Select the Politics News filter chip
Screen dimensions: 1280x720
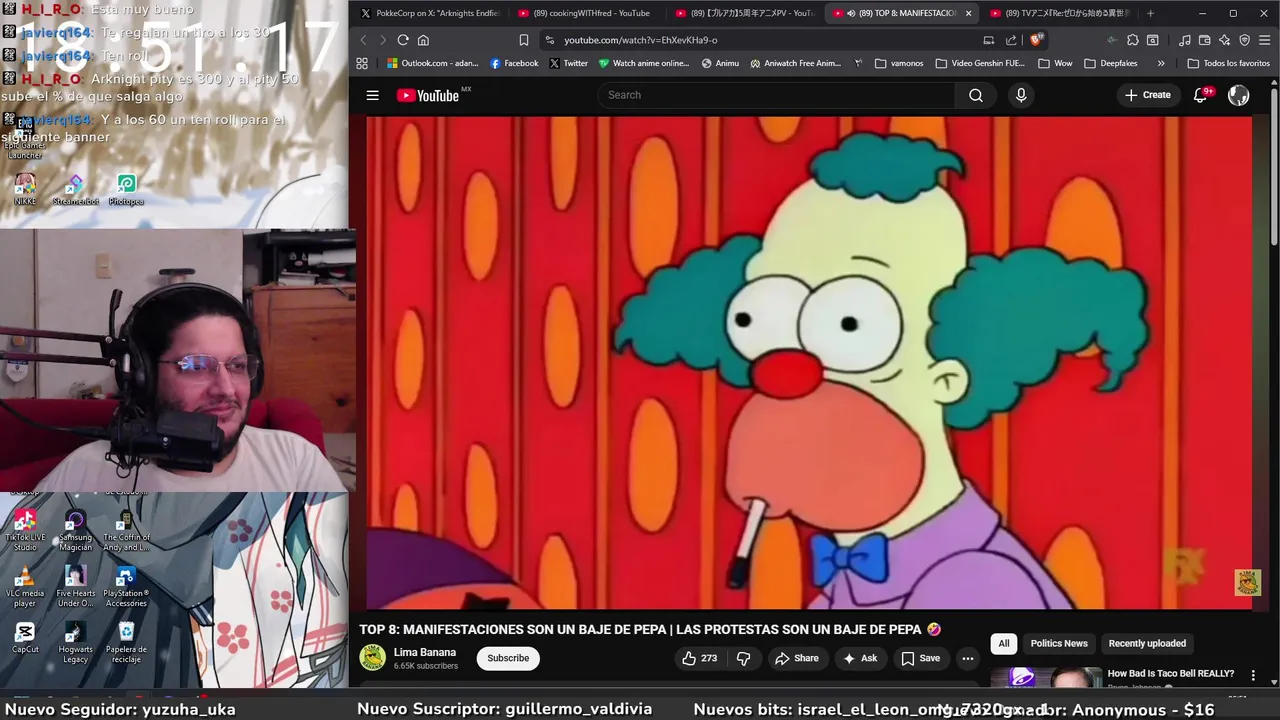[1059, 643]
